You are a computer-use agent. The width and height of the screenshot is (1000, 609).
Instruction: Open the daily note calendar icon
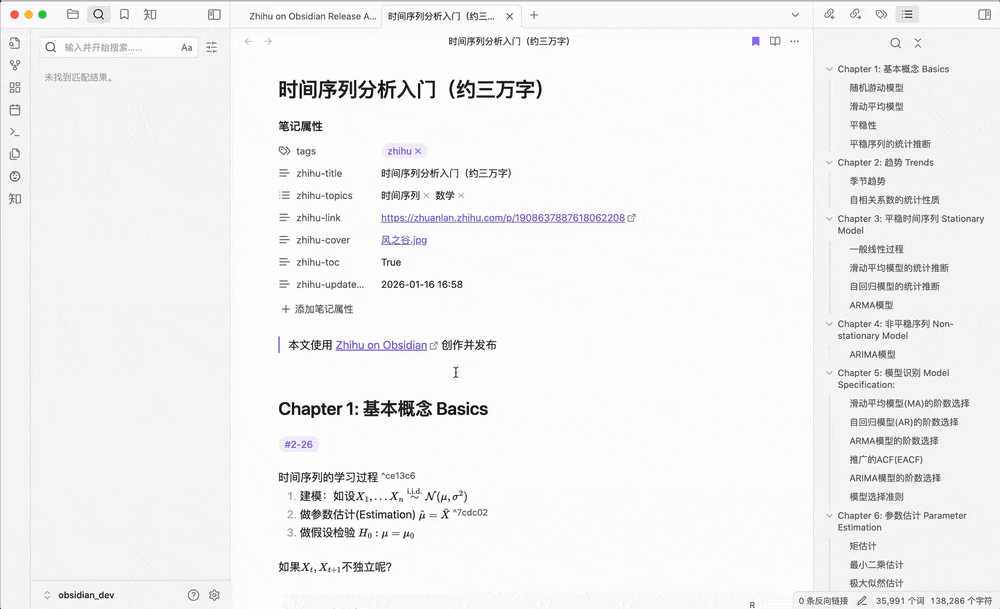tap(14, 110)
